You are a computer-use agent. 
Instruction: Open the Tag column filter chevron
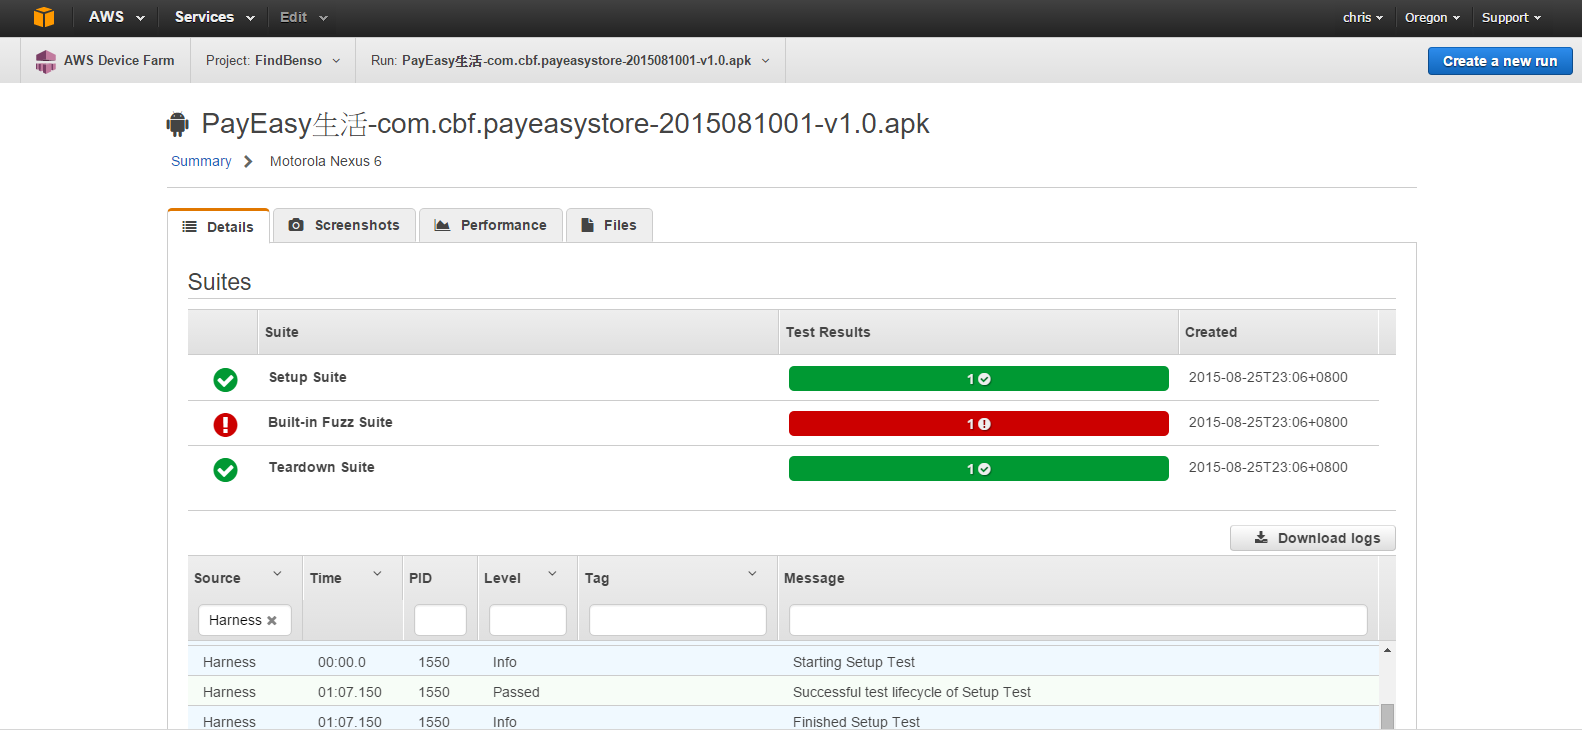pyautogui.click(x=752, y=574)
